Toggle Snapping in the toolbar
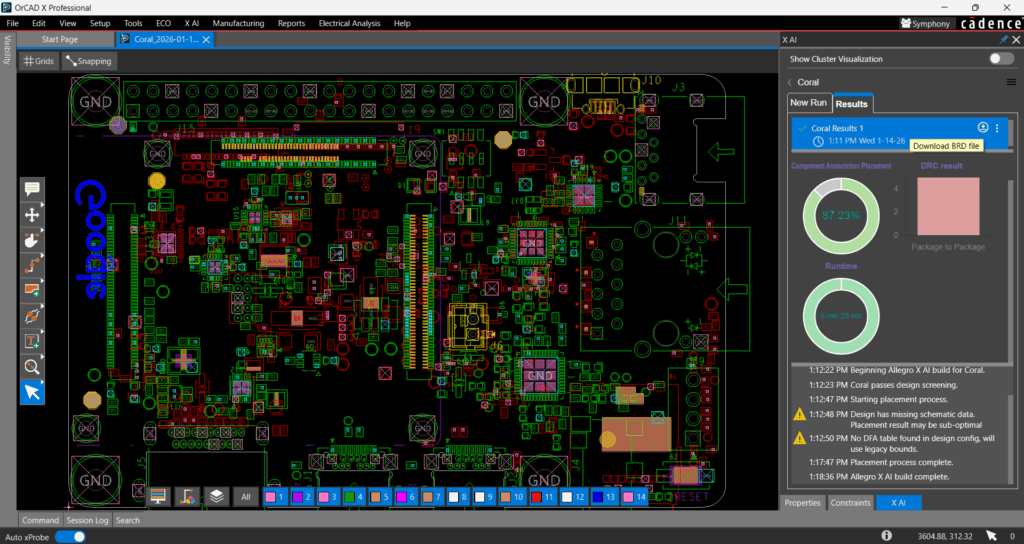Viewport: 1024px width, 544px height. point(89,61)
